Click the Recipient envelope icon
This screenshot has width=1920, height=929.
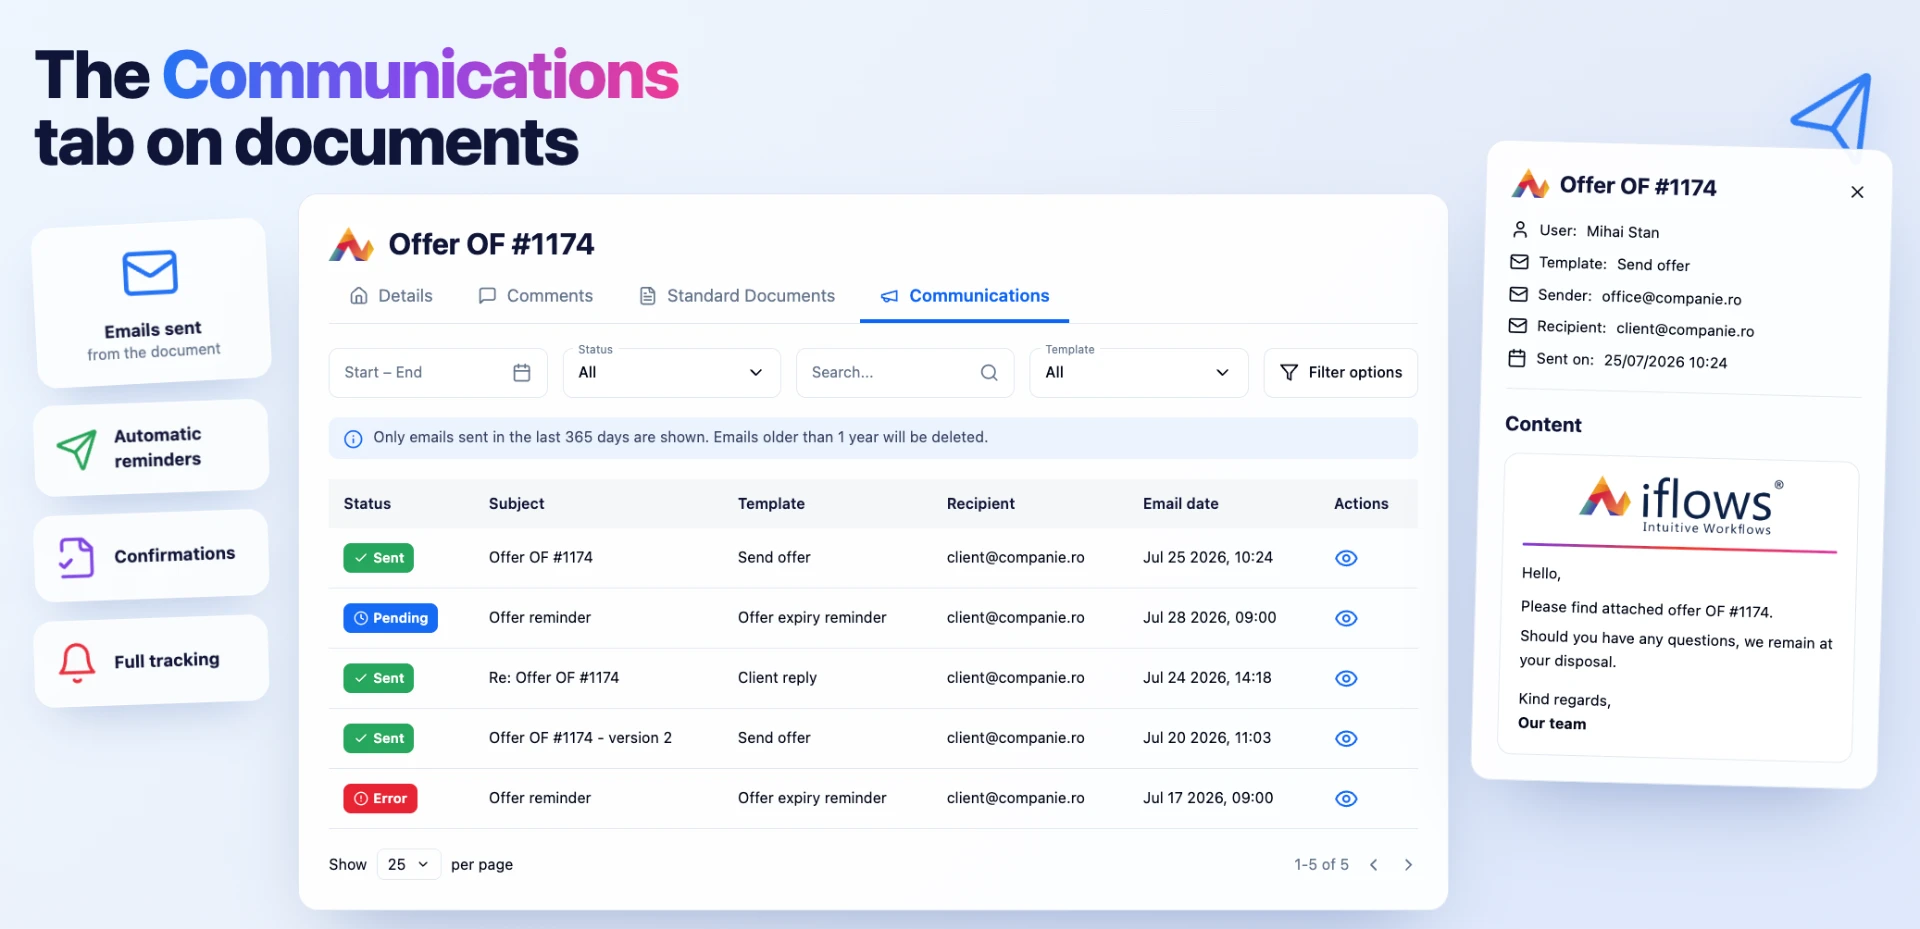(x=1517, y=326)
